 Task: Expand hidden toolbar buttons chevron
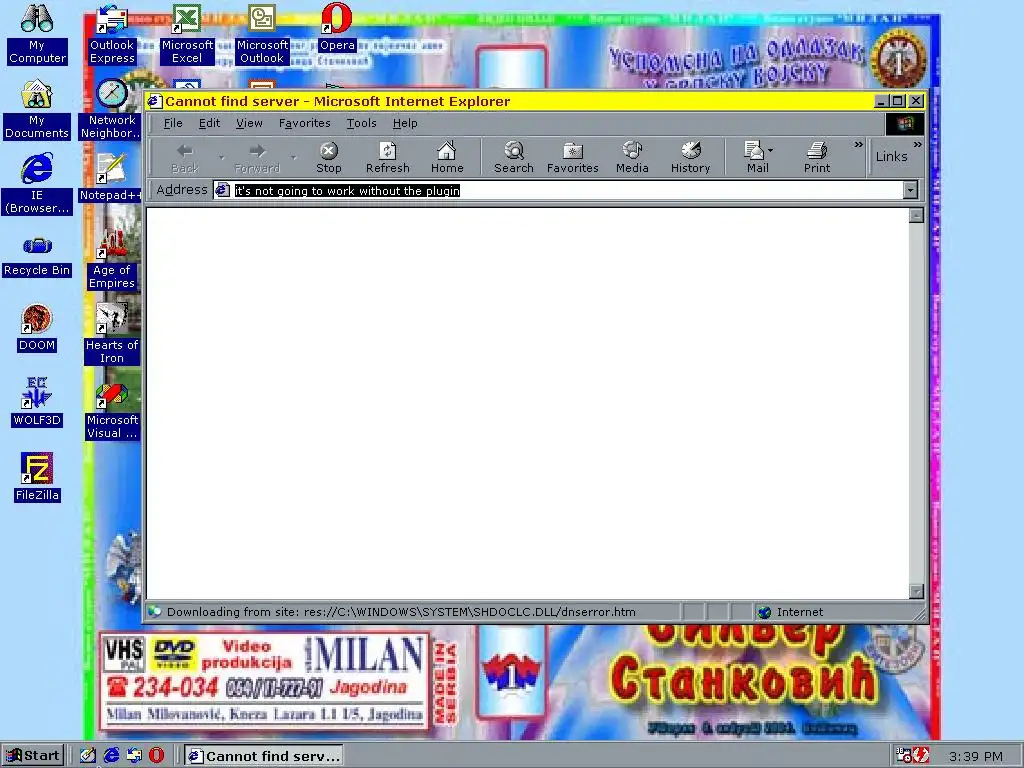858,144
